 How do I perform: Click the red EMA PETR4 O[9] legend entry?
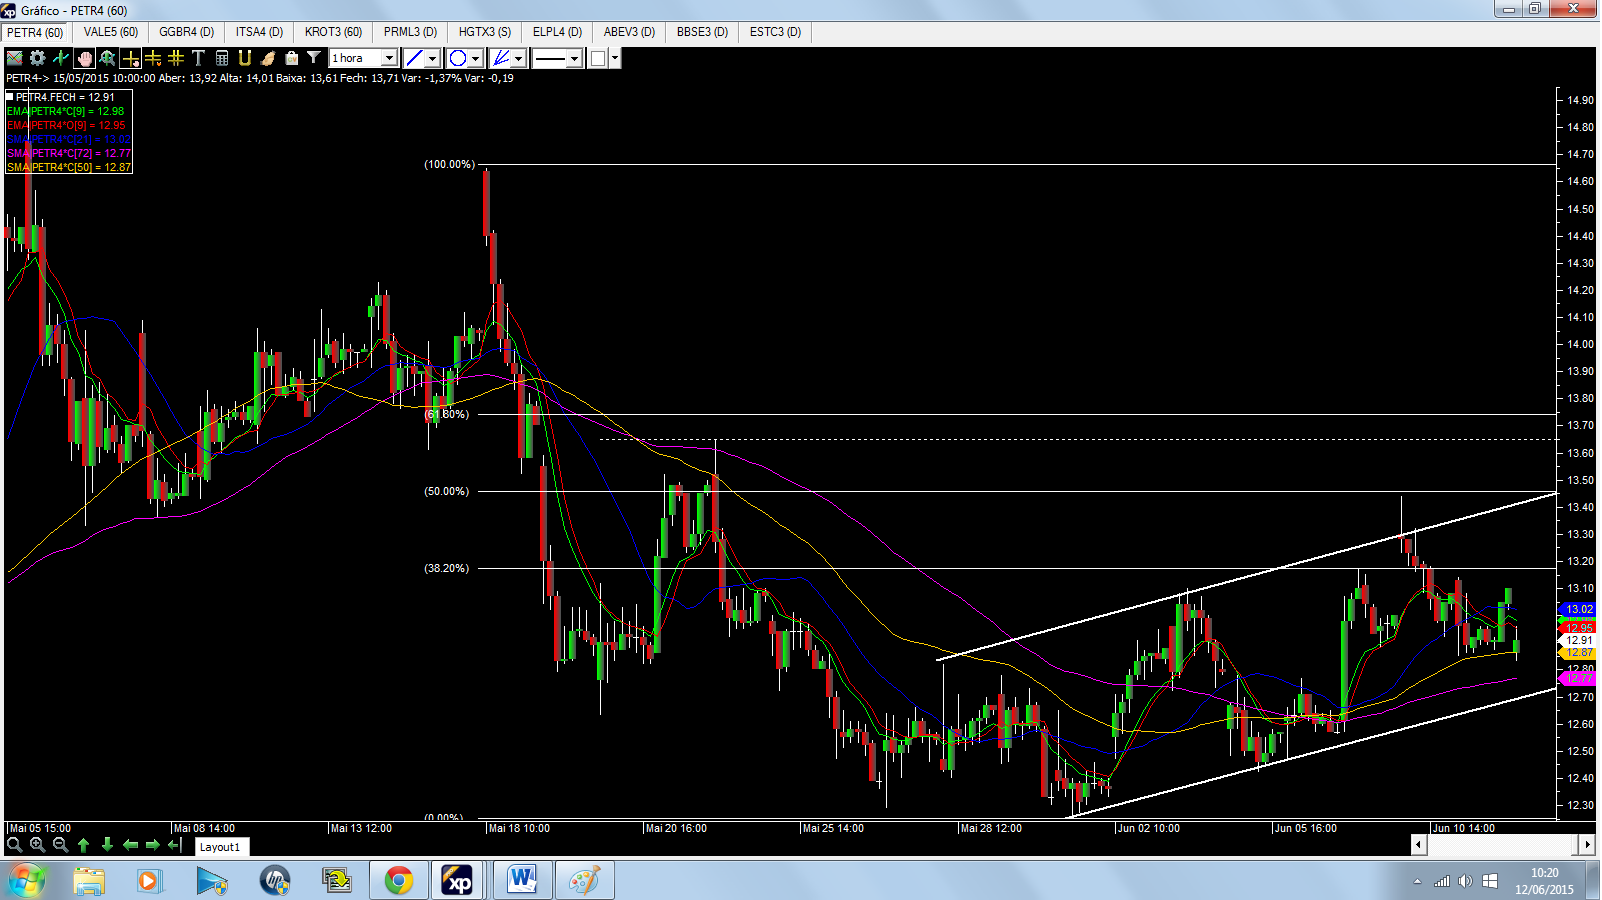tap(66, 125)
